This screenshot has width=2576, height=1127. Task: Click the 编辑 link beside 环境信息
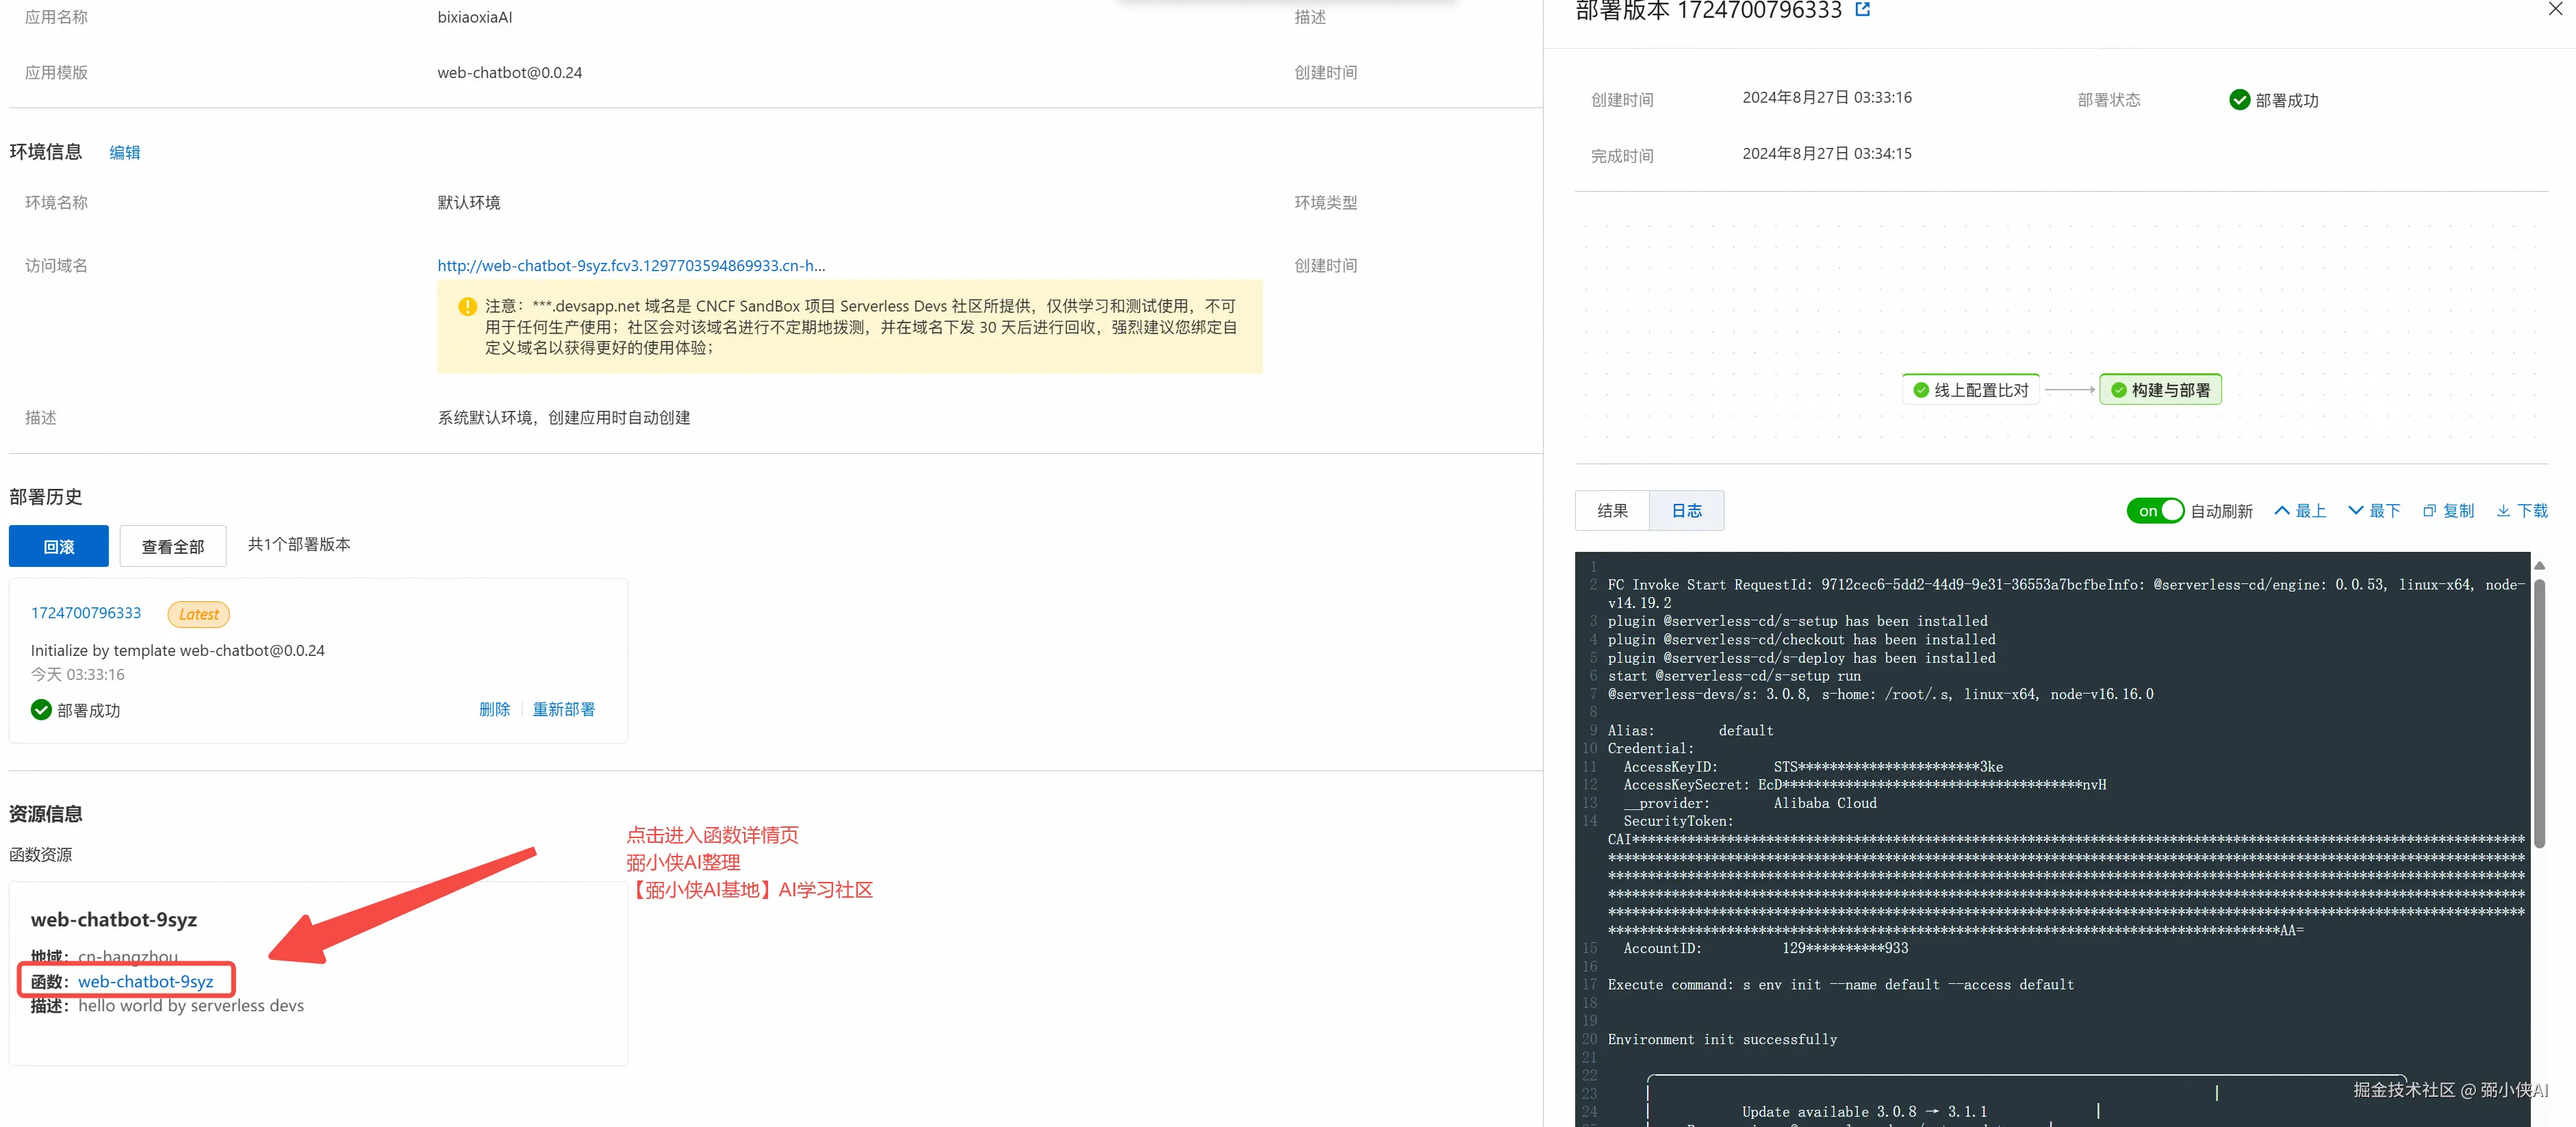coord(124,153)
